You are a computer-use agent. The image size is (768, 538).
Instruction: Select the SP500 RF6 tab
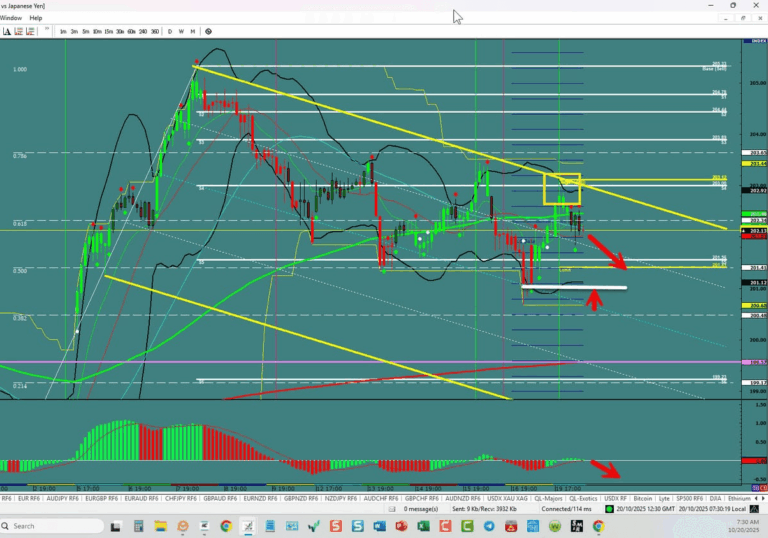coord(690,498)
